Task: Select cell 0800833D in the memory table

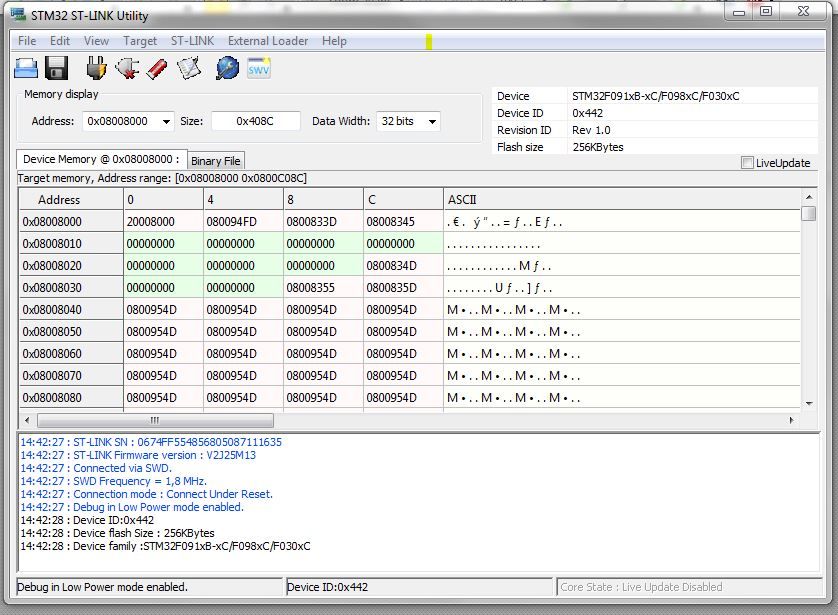Action: [x=323, y=221]
